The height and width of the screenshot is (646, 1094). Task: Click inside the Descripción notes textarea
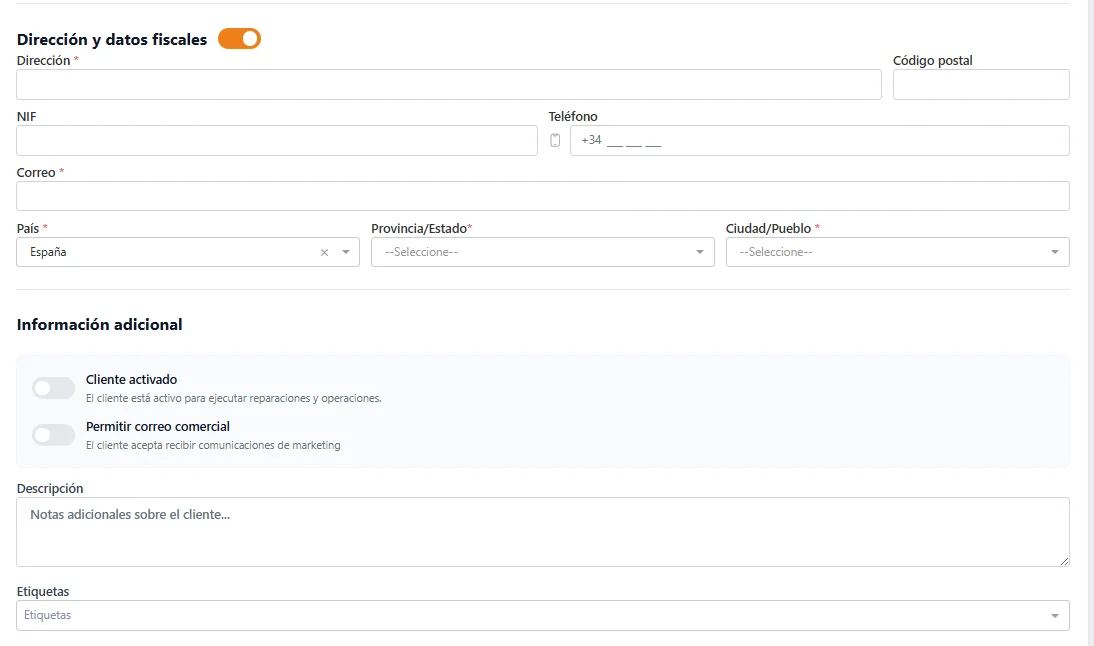click(543, 532)
